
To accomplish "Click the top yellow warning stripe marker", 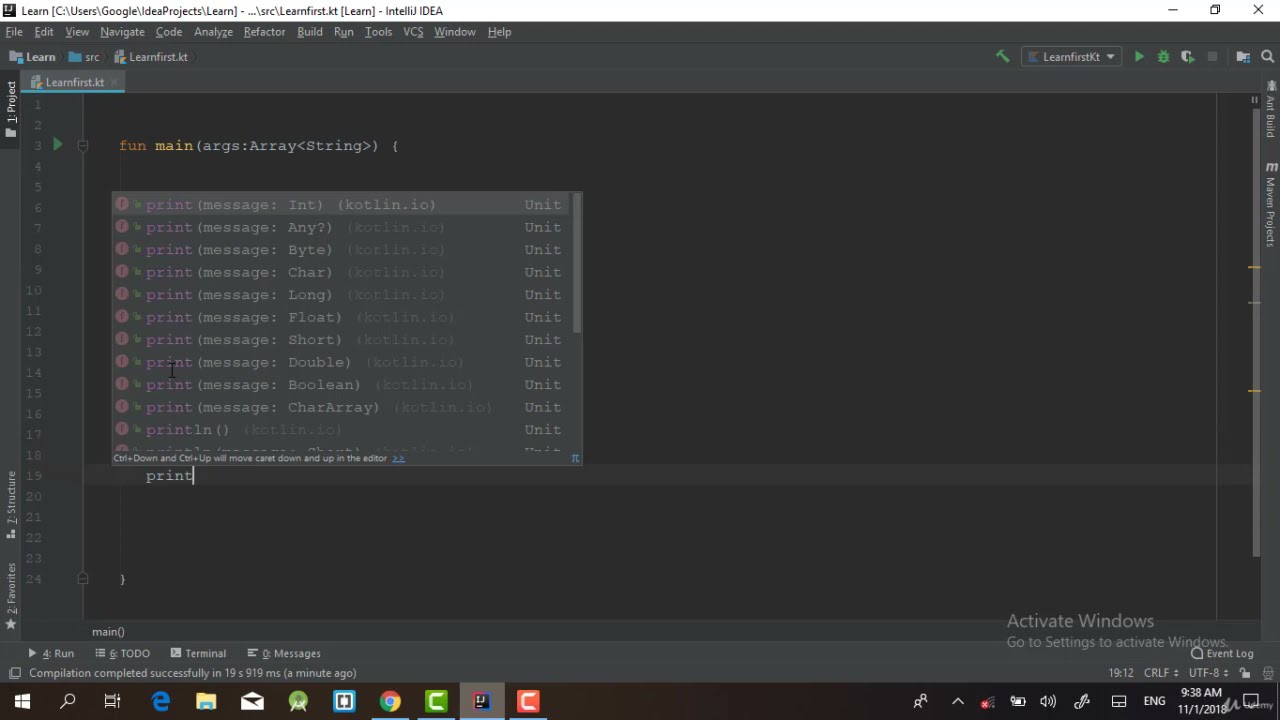I will [x=1254, y=267].
